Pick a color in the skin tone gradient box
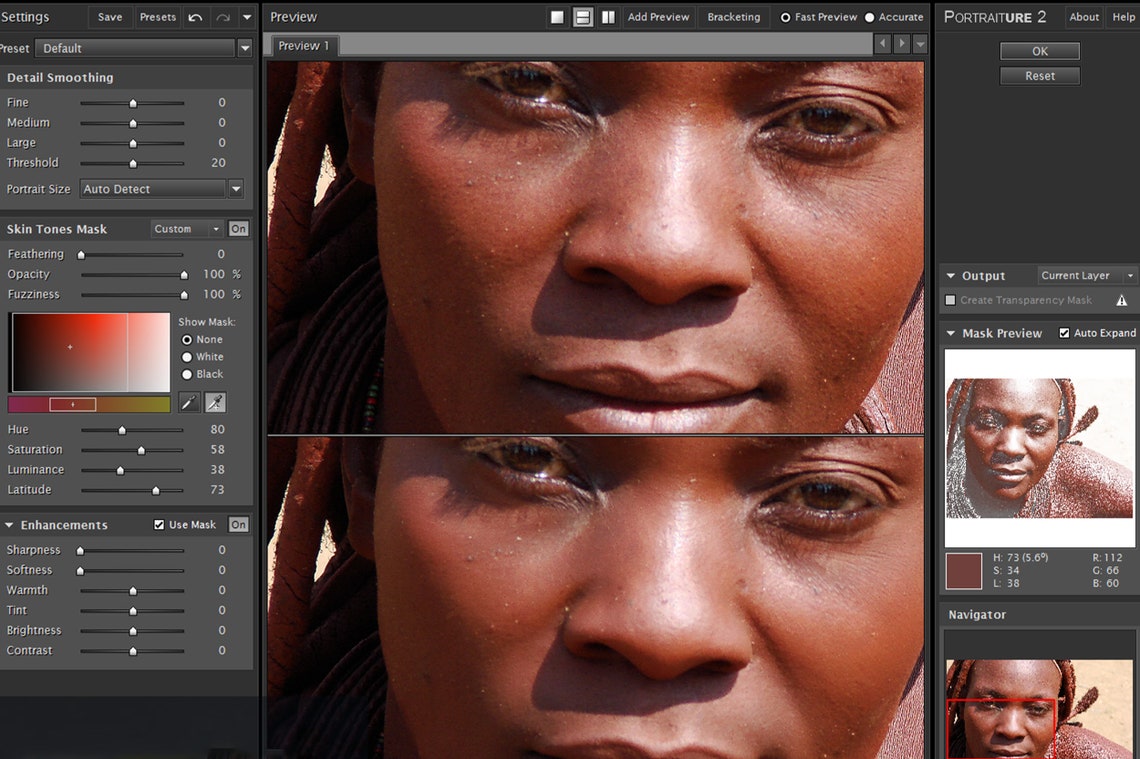The image size is (1140, 759). (x=90, y=353)
